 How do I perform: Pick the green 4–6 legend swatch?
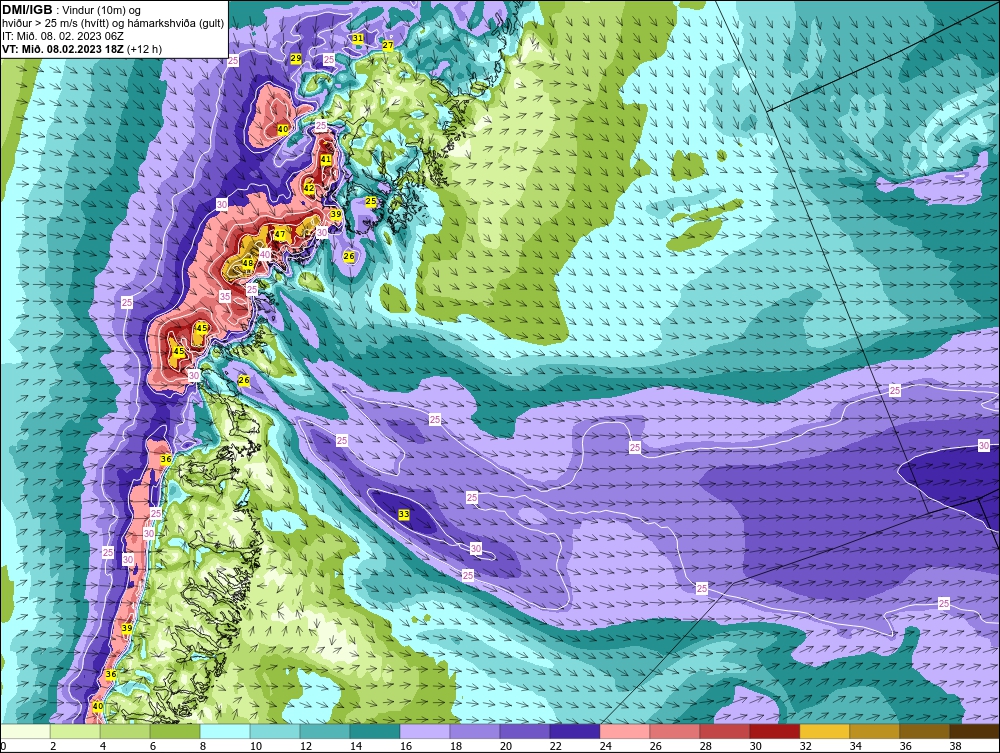tap(125, 731)
